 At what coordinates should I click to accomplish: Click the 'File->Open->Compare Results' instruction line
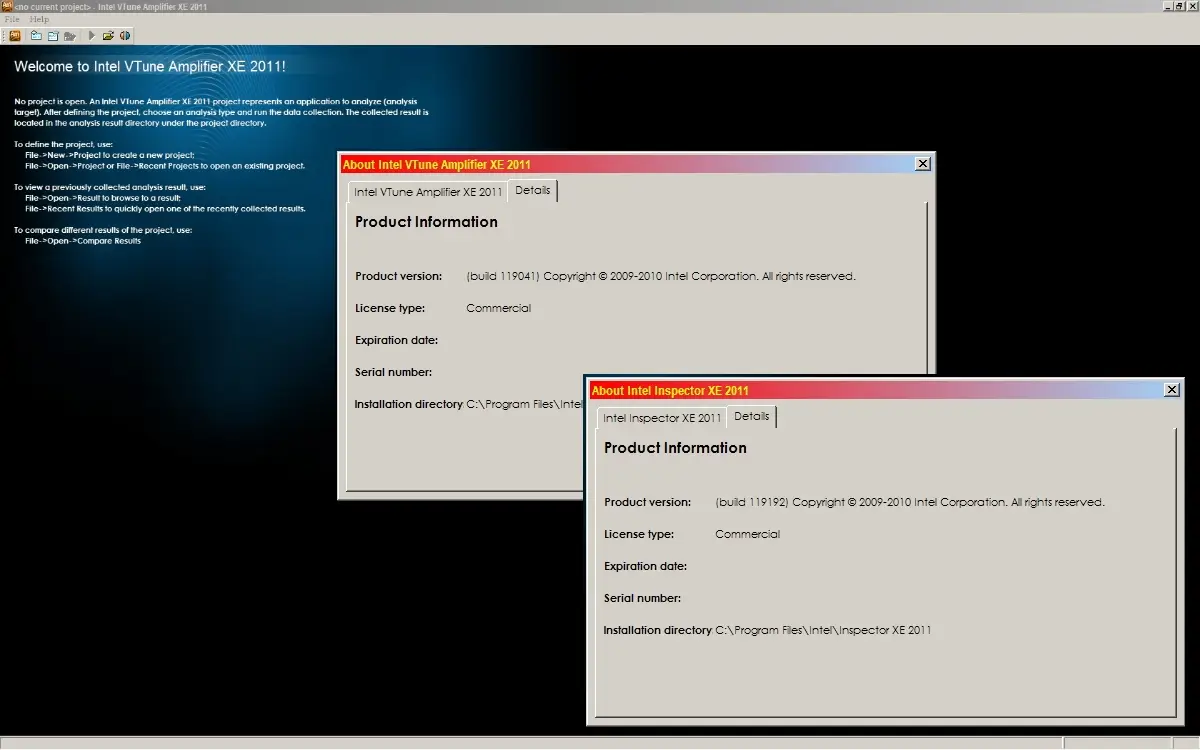(83, 241)
